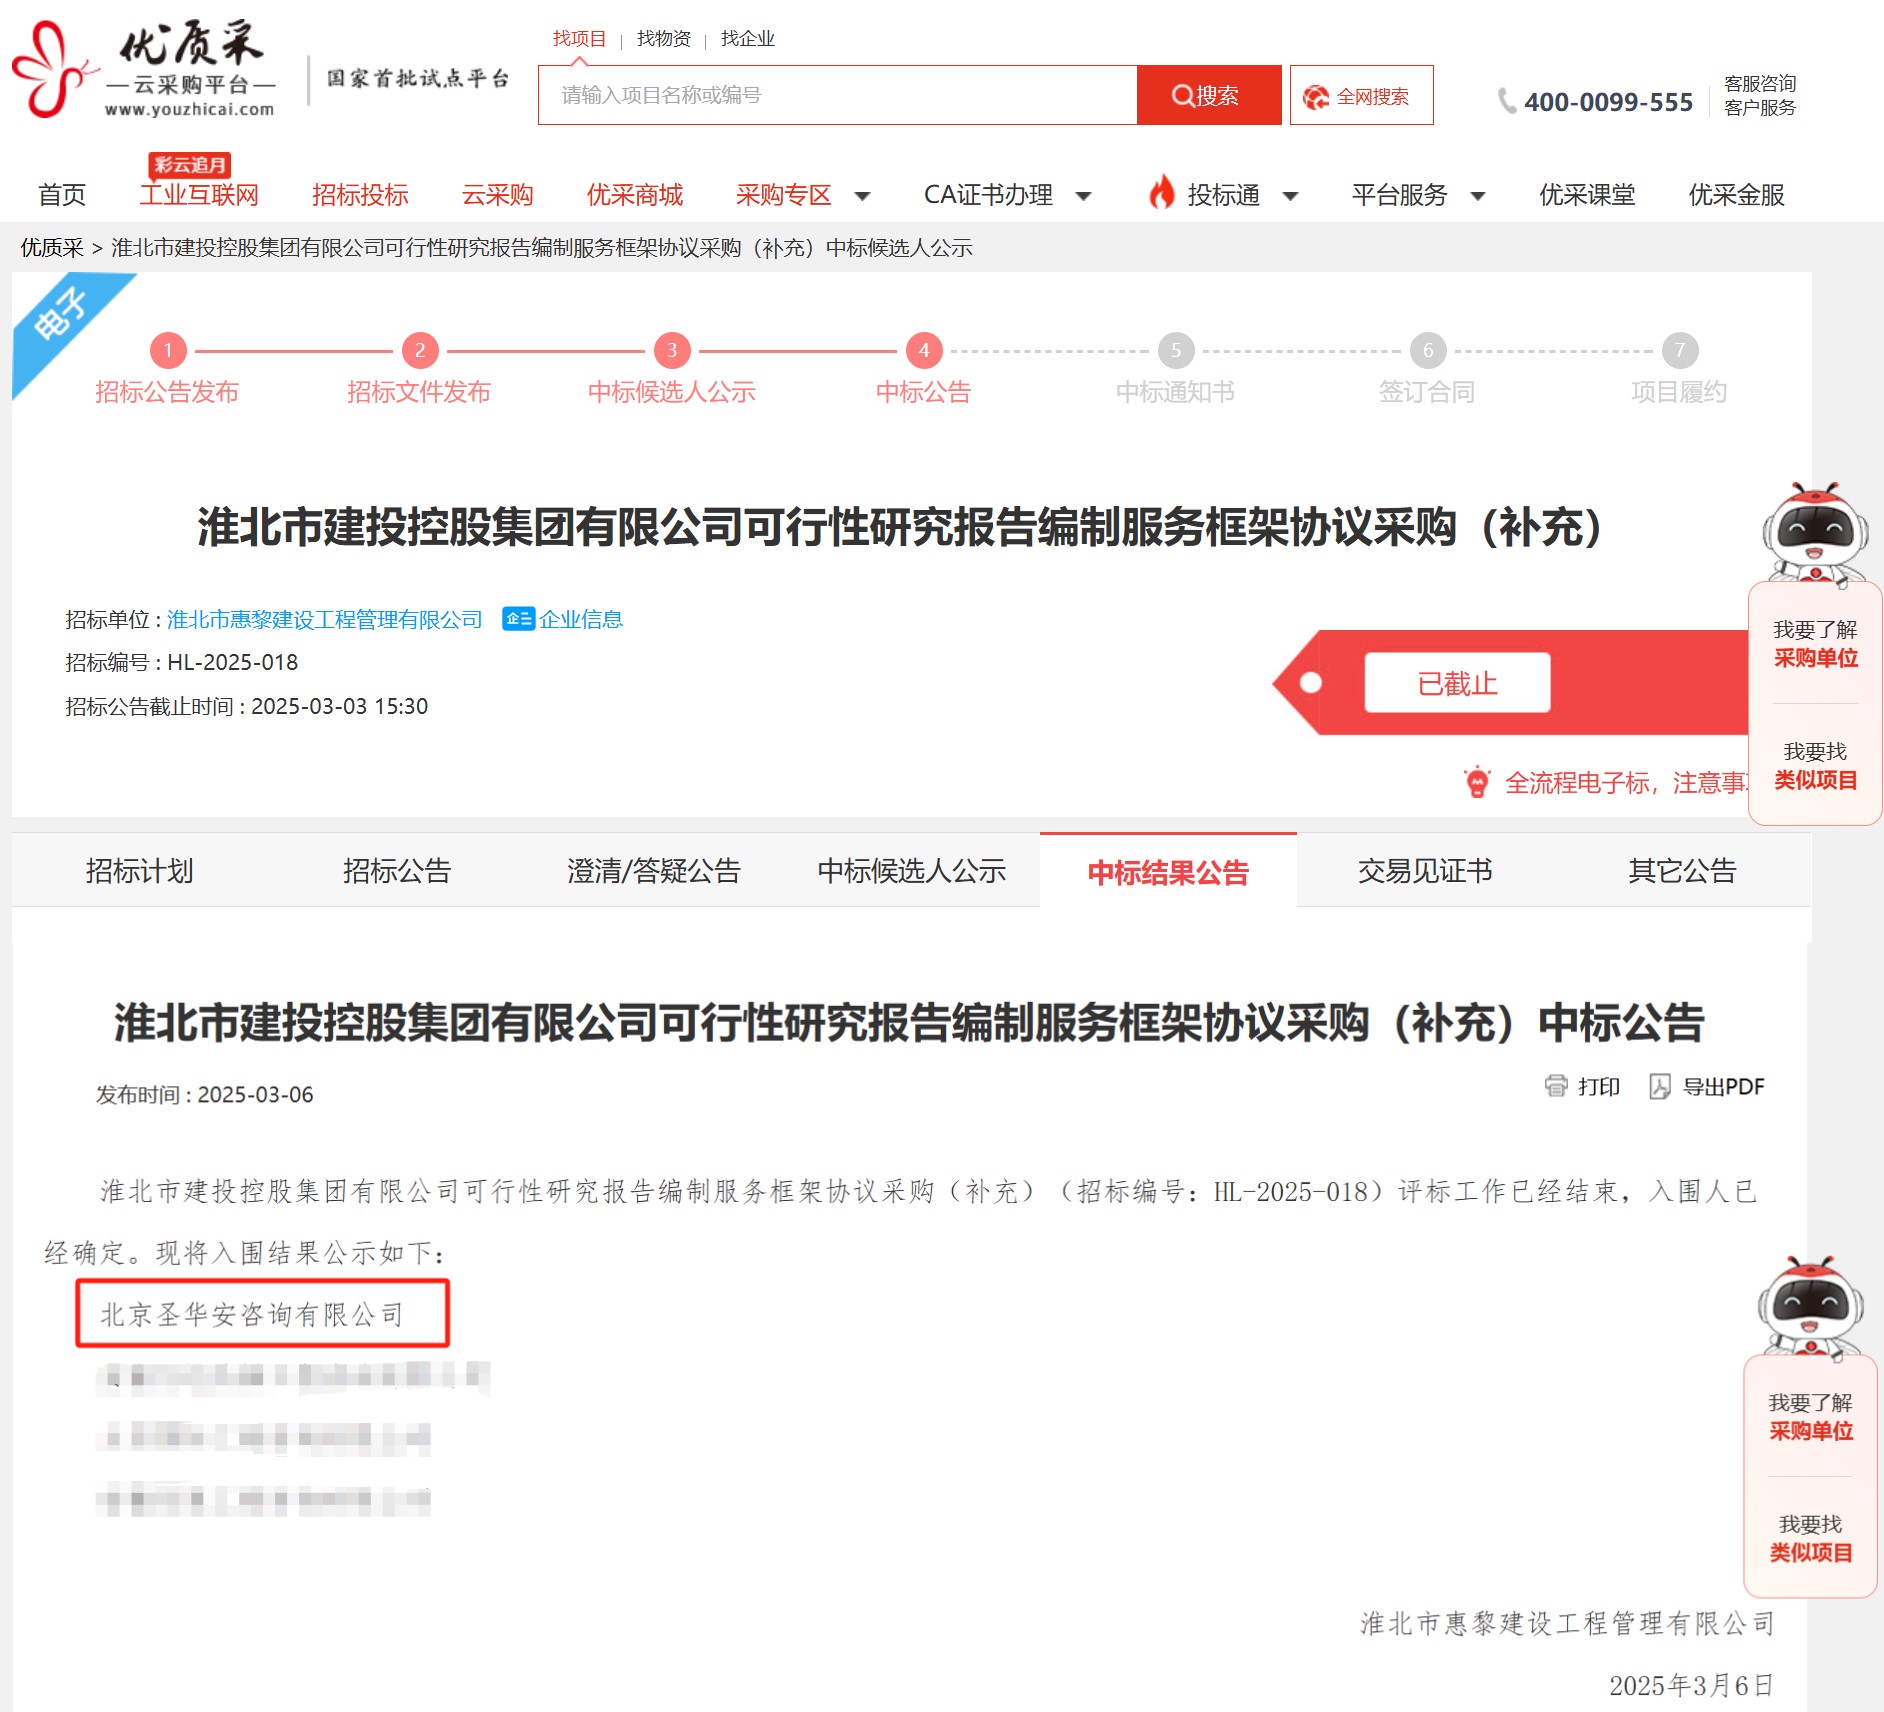Click the 企业信息 card icon

[518, 619]
